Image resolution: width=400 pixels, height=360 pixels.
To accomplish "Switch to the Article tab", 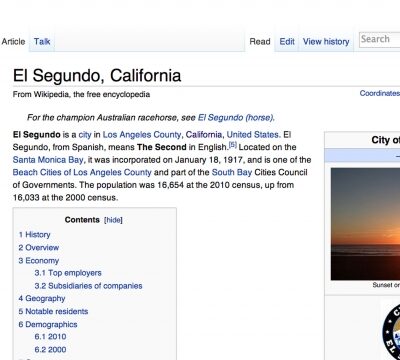I will (13, 42).
